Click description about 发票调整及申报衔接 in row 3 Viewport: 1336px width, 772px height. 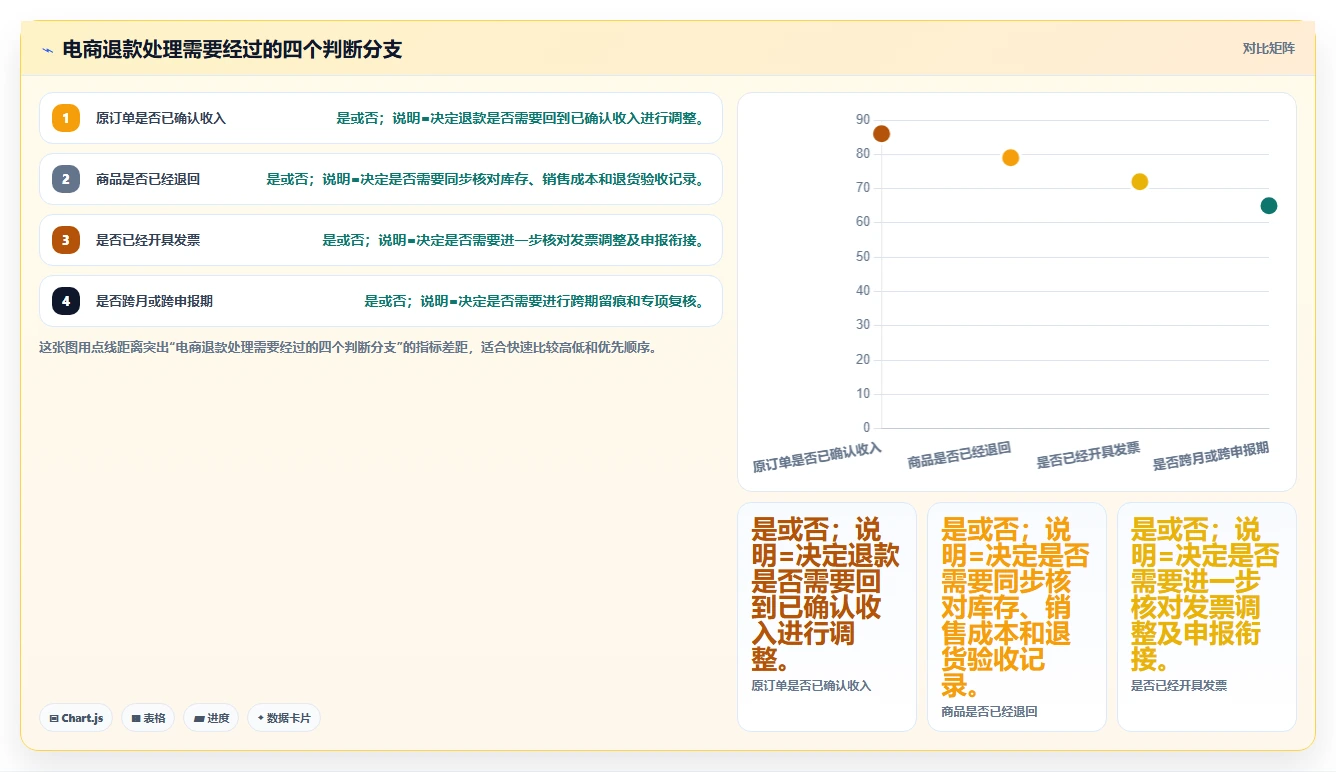(515, 240)
